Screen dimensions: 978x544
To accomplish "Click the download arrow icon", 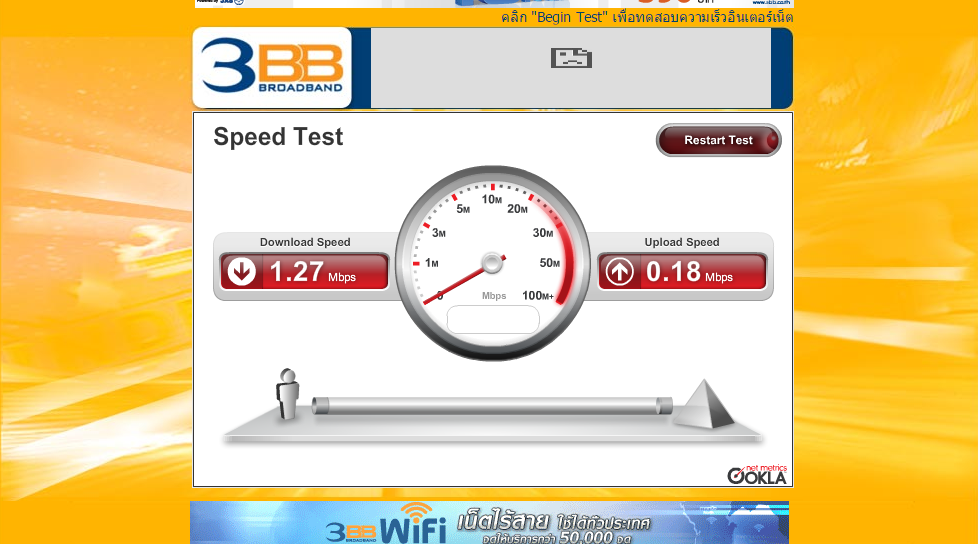I will coord(241,271).
